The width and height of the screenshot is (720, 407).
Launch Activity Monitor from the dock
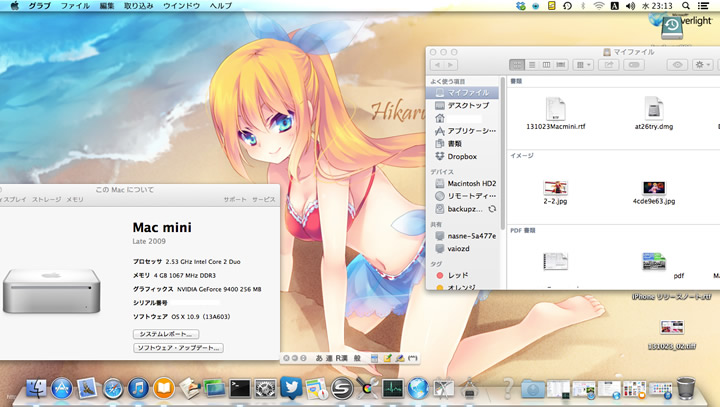click(393, 389)
